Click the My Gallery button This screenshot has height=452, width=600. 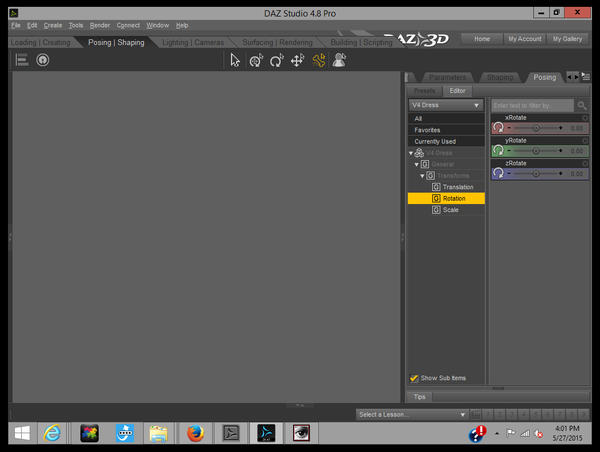pyautogui.click(x=567, y=39)
